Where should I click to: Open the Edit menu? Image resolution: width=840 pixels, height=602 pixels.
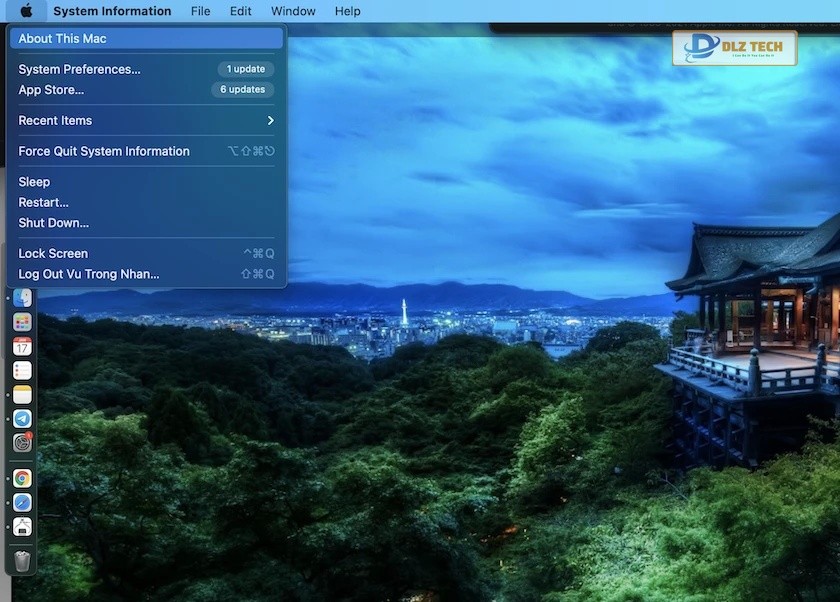240,11
